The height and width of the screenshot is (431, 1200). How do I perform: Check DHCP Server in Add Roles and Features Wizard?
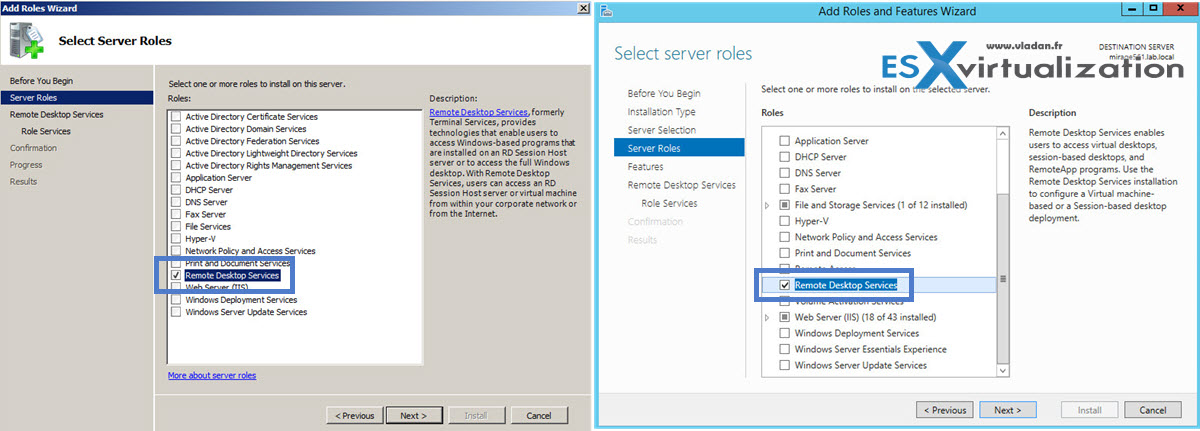tap(784, 157)
